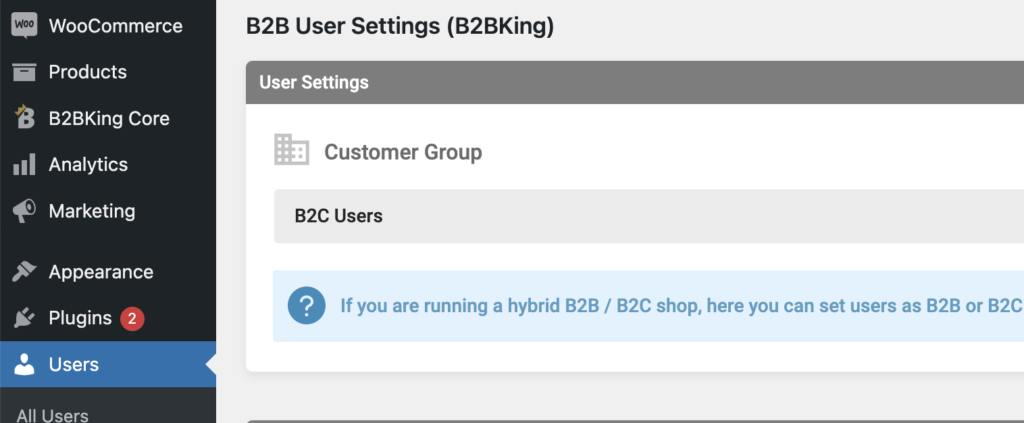Click the Products archive box icon

(x=24, y=72)
